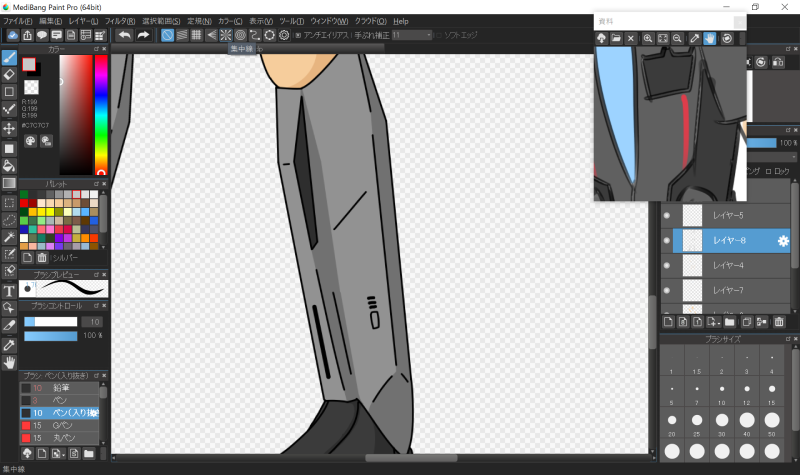Screen dimensions: 800x475
Task: Click the レイヤー7 layer thumbnail
Action: (x=692, y=290)
